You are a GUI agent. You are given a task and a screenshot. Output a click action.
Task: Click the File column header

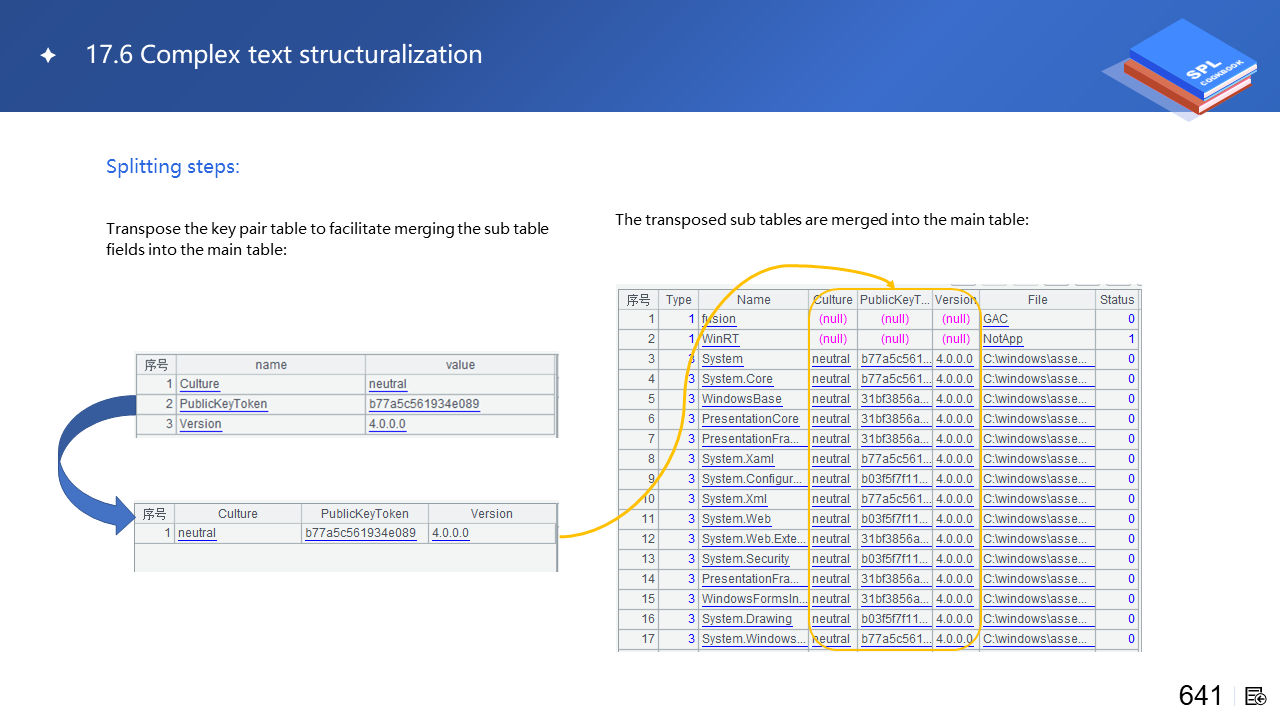(x=1037, y=299)
